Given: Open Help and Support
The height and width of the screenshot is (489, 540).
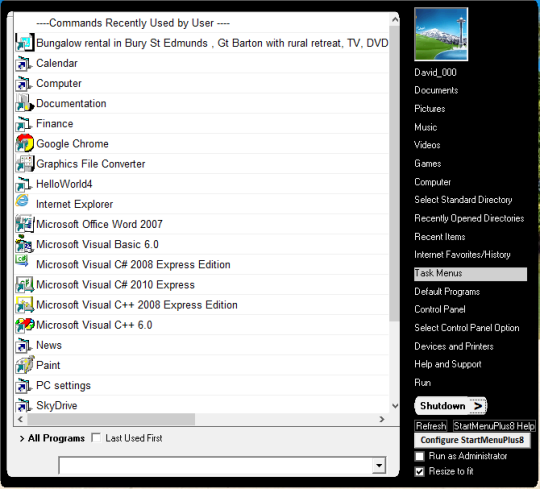Looking at the screenshot, I should pyautogui.click(x=448, y=364).
